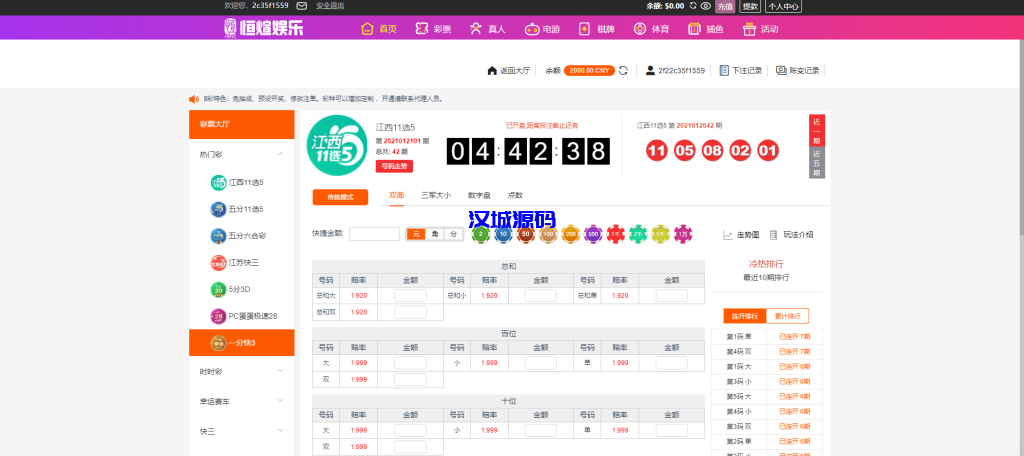Click the house icon for 返回大厅
The width and height of the screenshot is (1024, 456).
pyautogui.click(x=492, y=71)
